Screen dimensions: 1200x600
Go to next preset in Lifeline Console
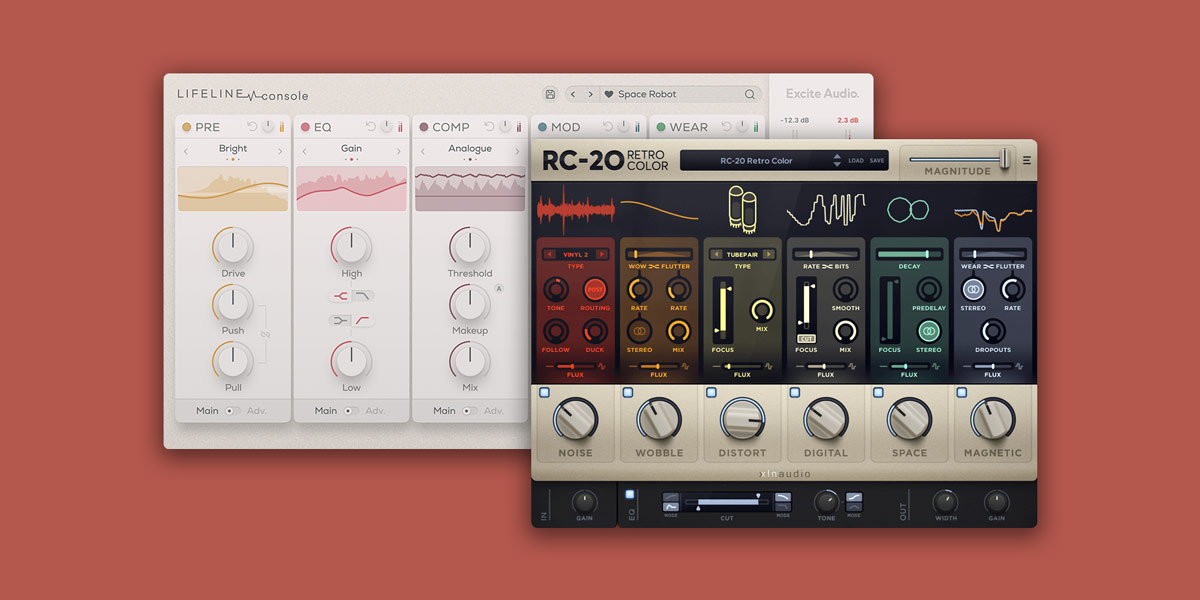[x=590, y=94]
